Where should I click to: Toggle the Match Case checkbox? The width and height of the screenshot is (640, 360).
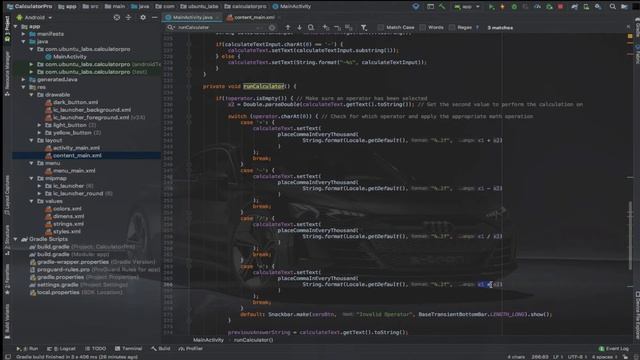[x=380, y=27]
